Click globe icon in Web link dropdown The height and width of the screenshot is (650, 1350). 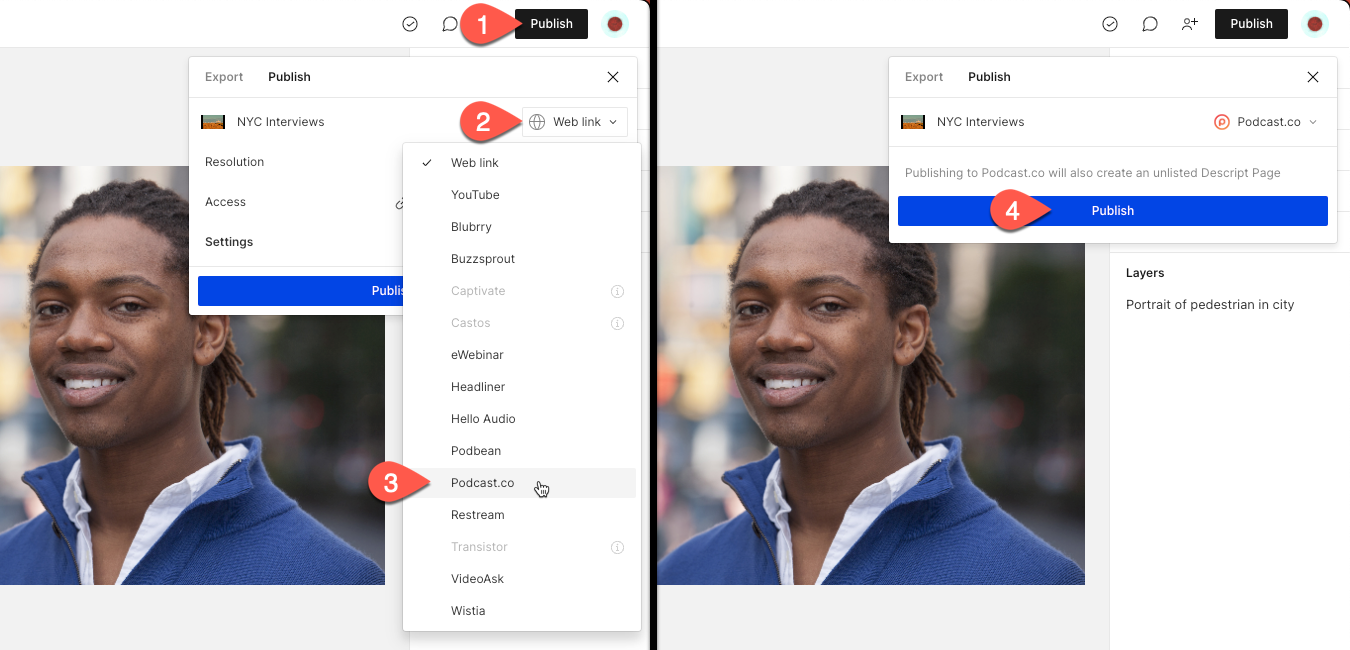click(537, 122)
